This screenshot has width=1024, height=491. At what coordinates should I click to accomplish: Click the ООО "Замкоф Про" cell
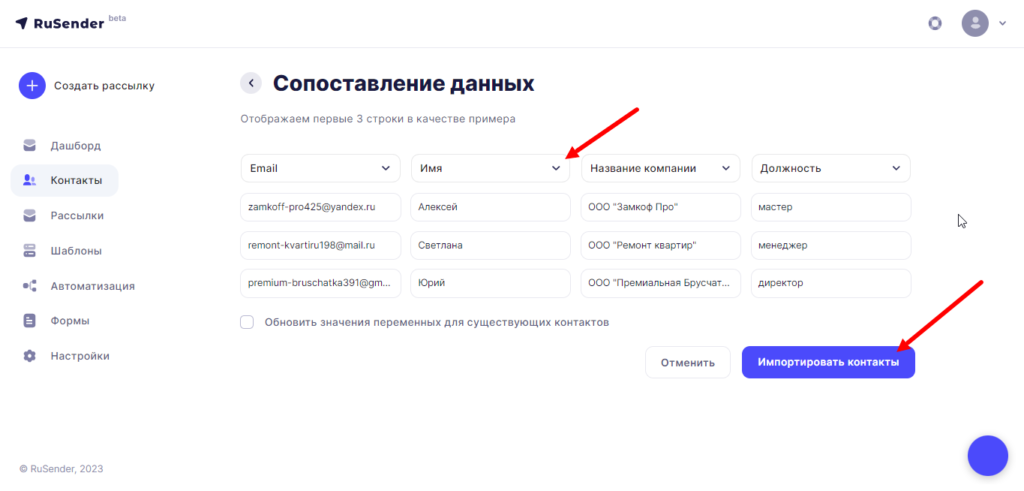pos(660,208)
